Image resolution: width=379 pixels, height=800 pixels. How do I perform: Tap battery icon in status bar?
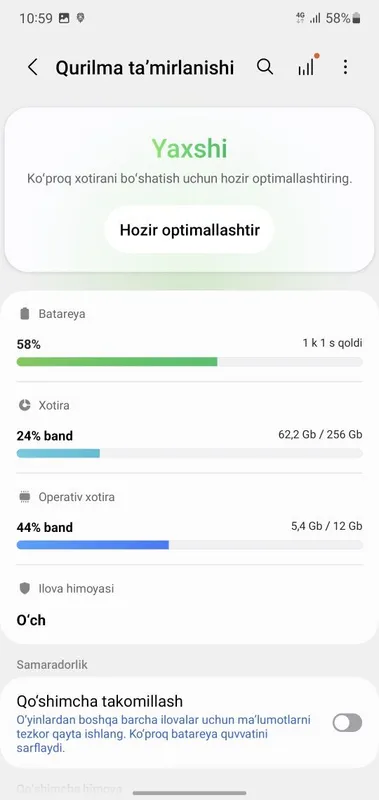tap(356, 18)
